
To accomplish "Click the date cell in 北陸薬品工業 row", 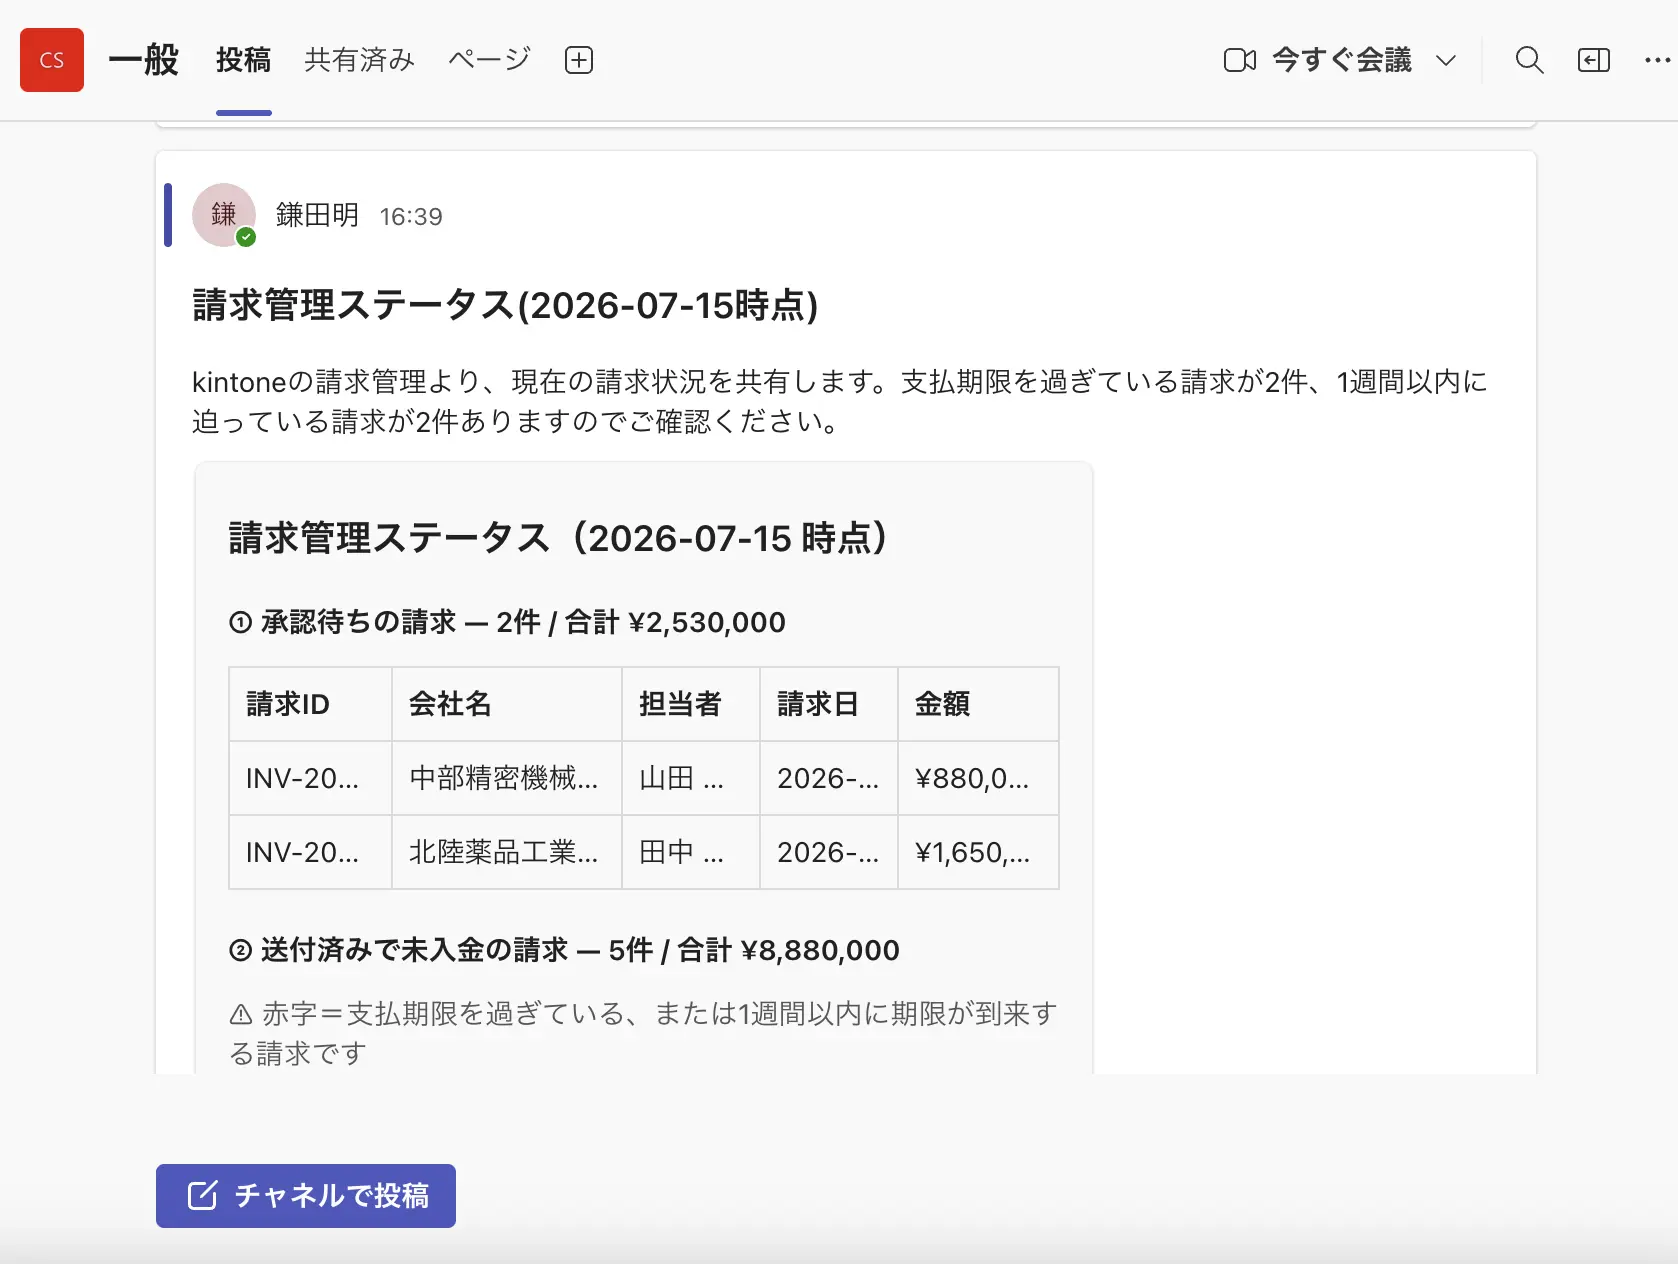I will tap(828, 852).
